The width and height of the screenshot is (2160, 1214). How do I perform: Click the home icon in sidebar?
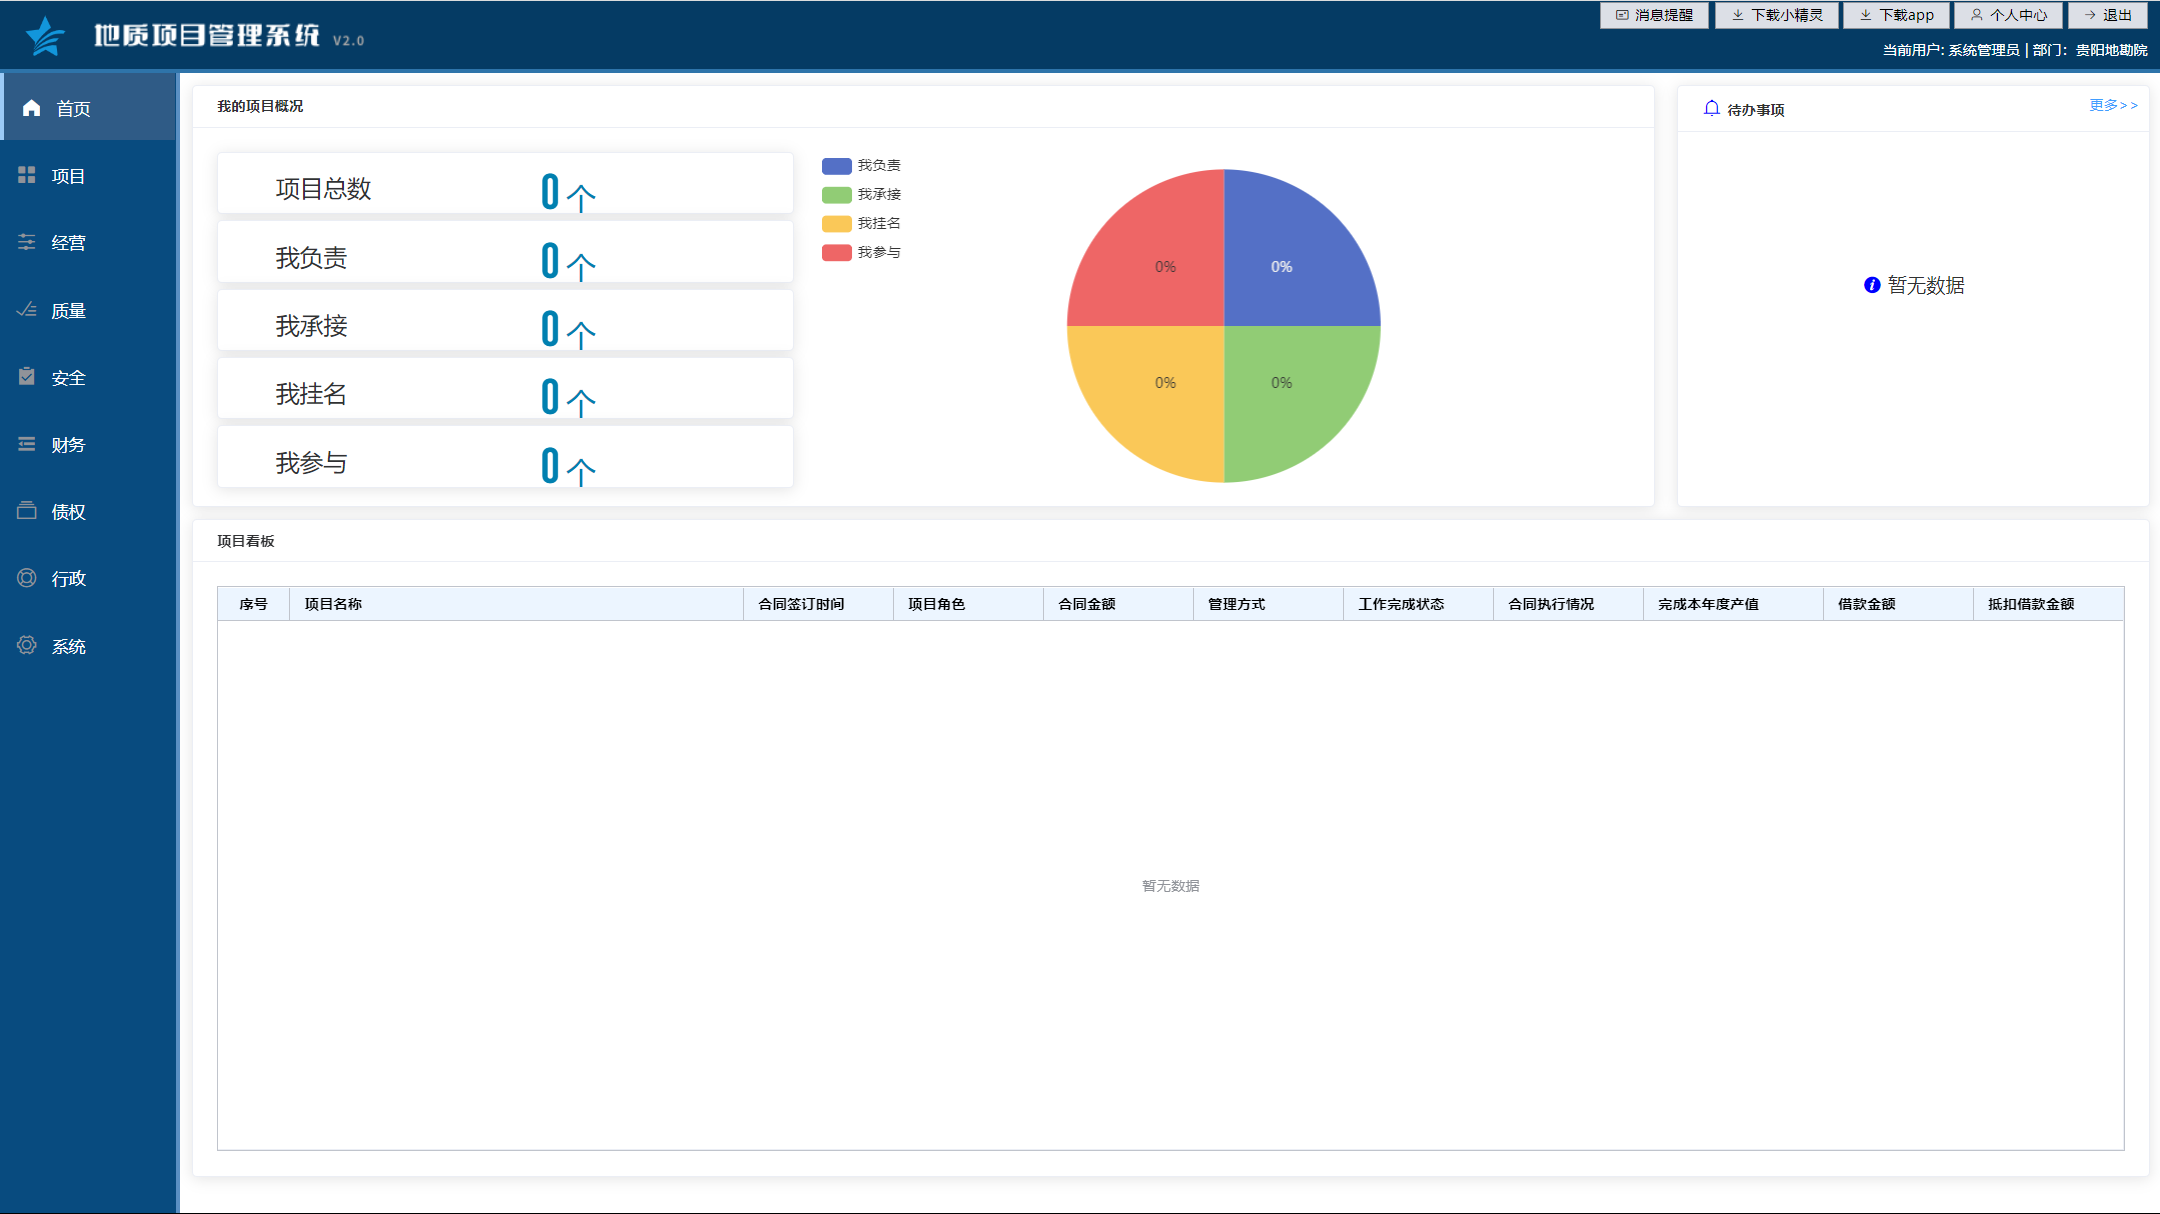pos(32,108)
